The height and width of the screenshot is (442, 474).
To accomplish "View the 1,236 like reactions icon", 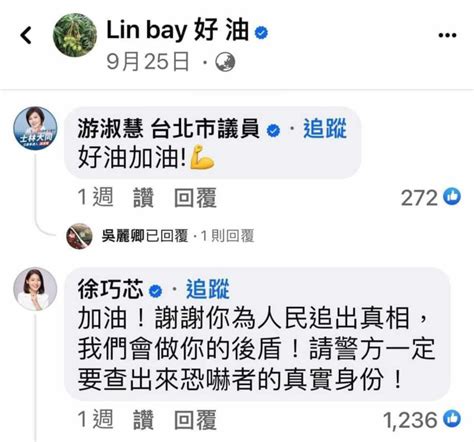I will [452, 418].
